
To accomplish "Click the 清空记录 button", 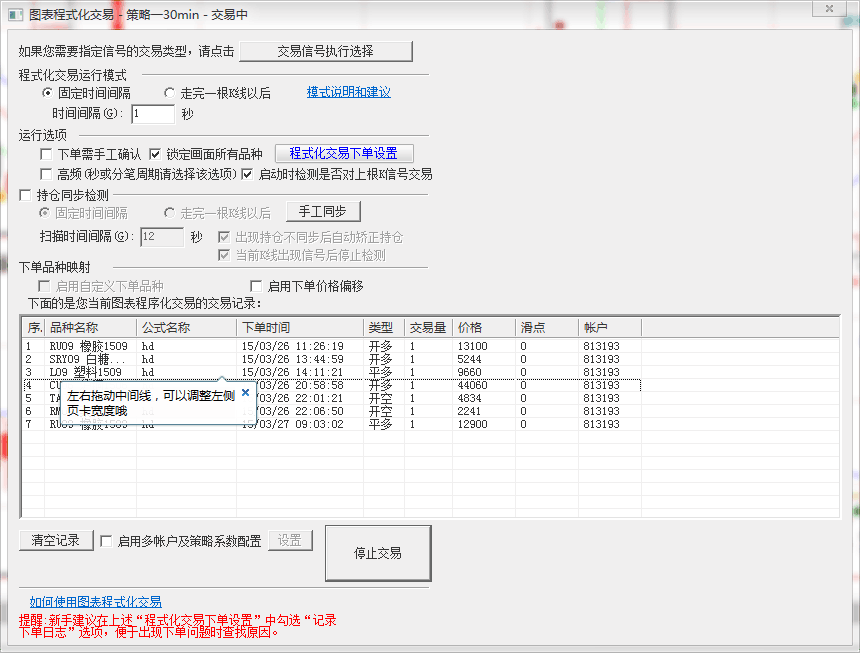I will 56,540.
